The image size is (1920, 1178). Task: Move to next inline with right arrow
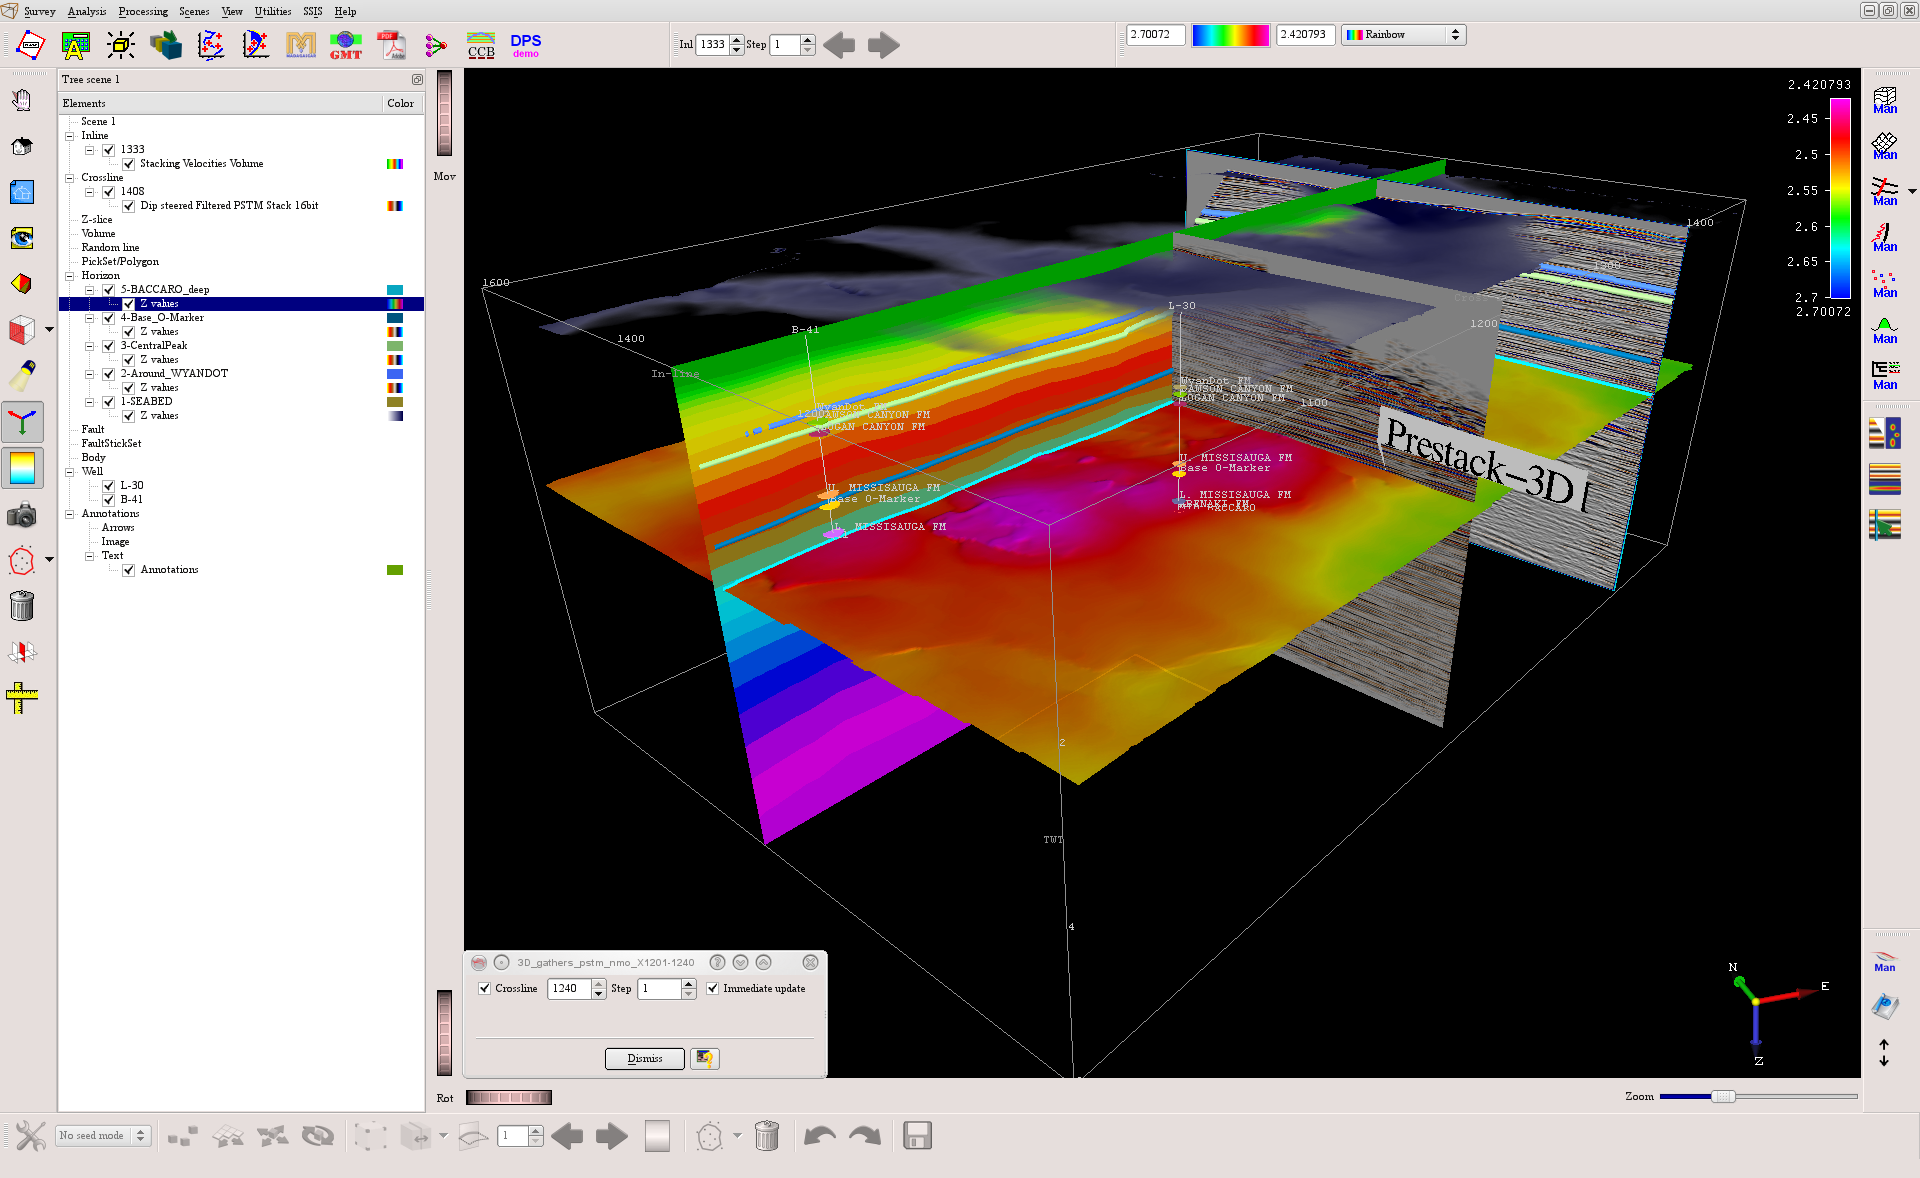884,45
